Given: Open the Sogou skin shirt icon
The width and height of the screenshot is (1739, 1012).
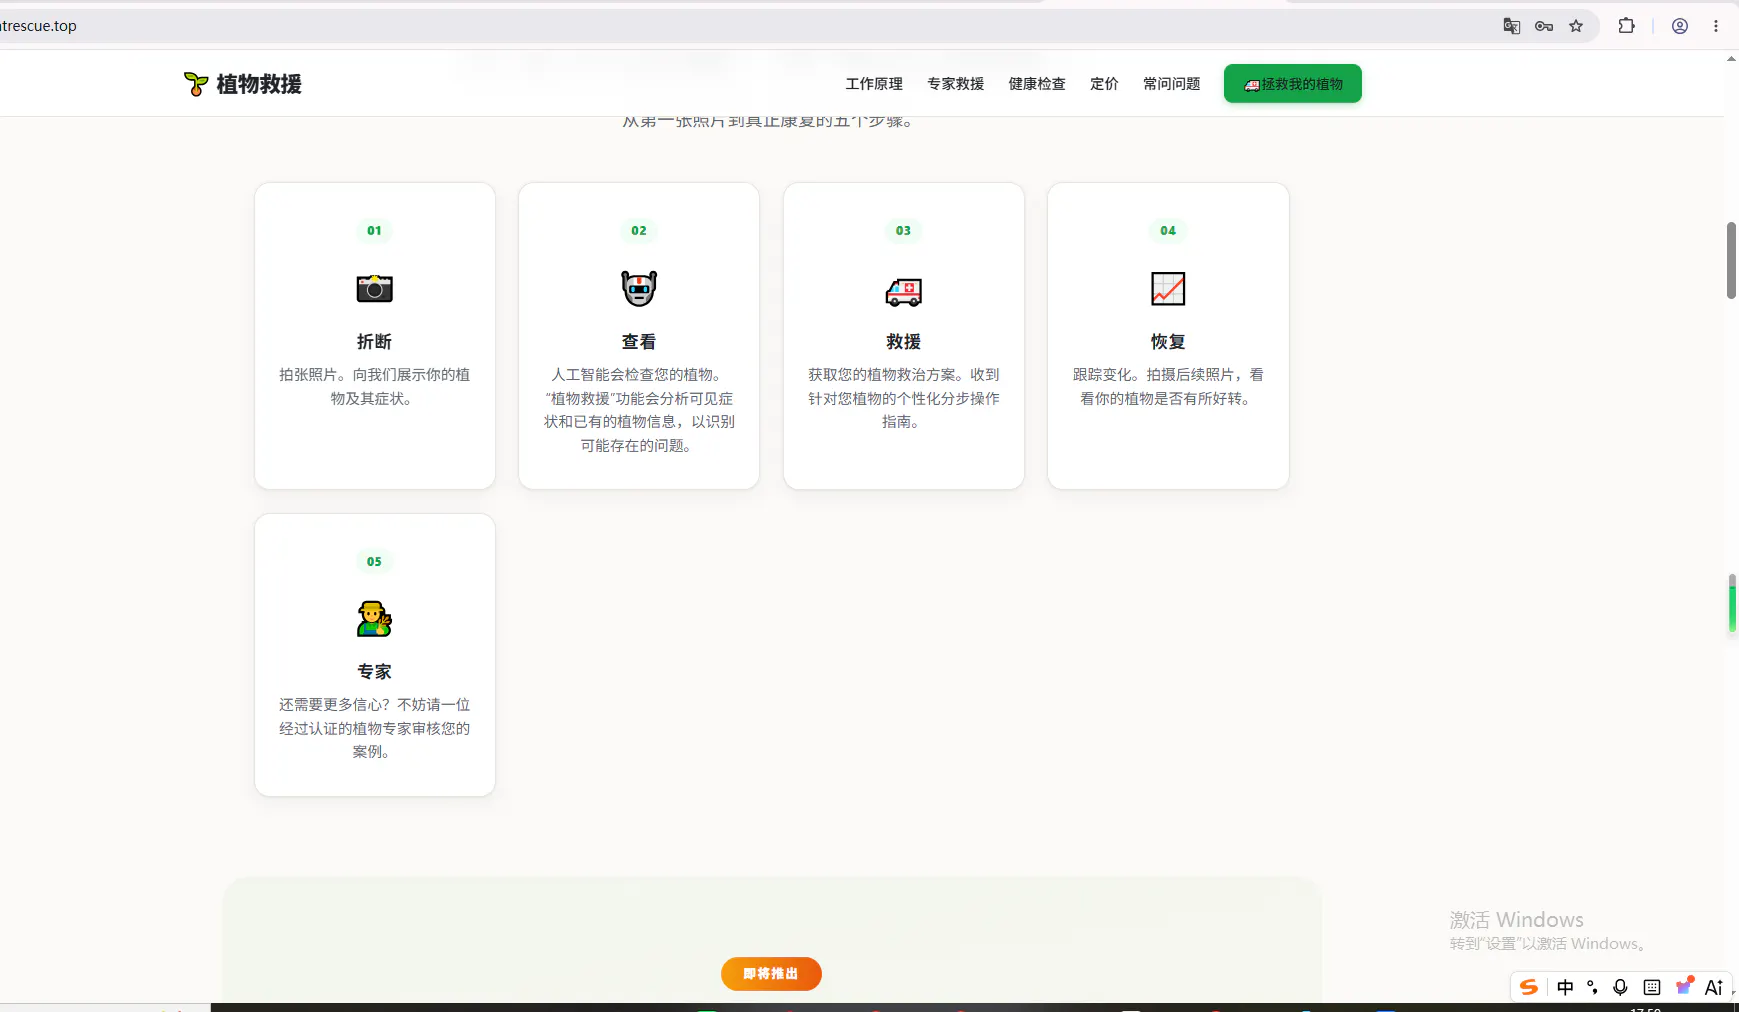Looking at the screenshot, I should coord(1684,986).
